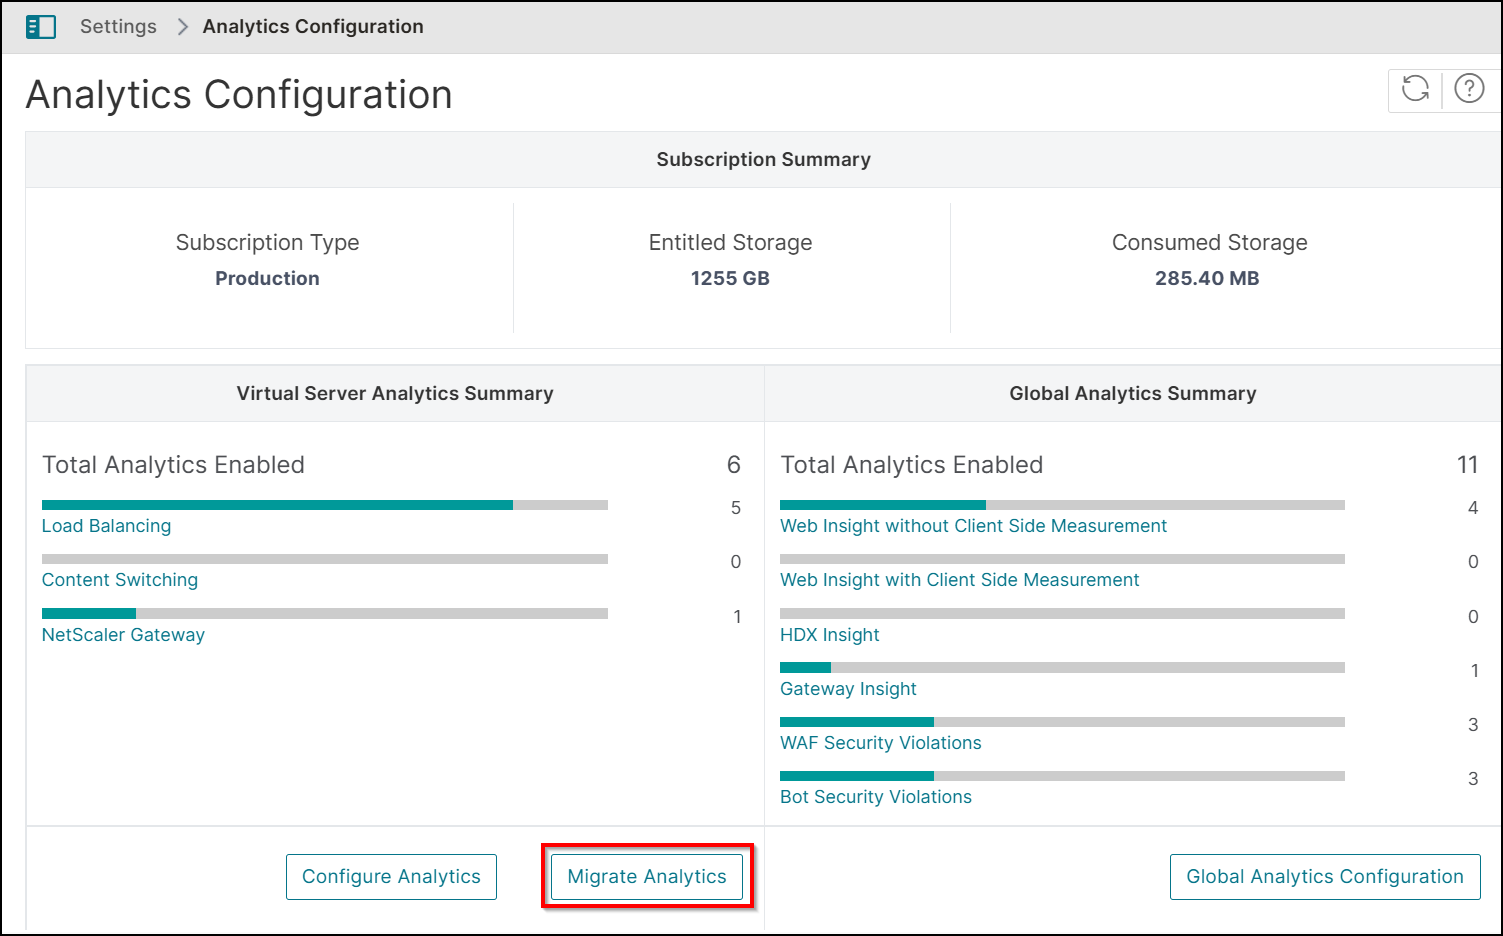Select the Subscription Type value Production
The width and height of the screenshot is (1503, 936).
tap(267, 279)
